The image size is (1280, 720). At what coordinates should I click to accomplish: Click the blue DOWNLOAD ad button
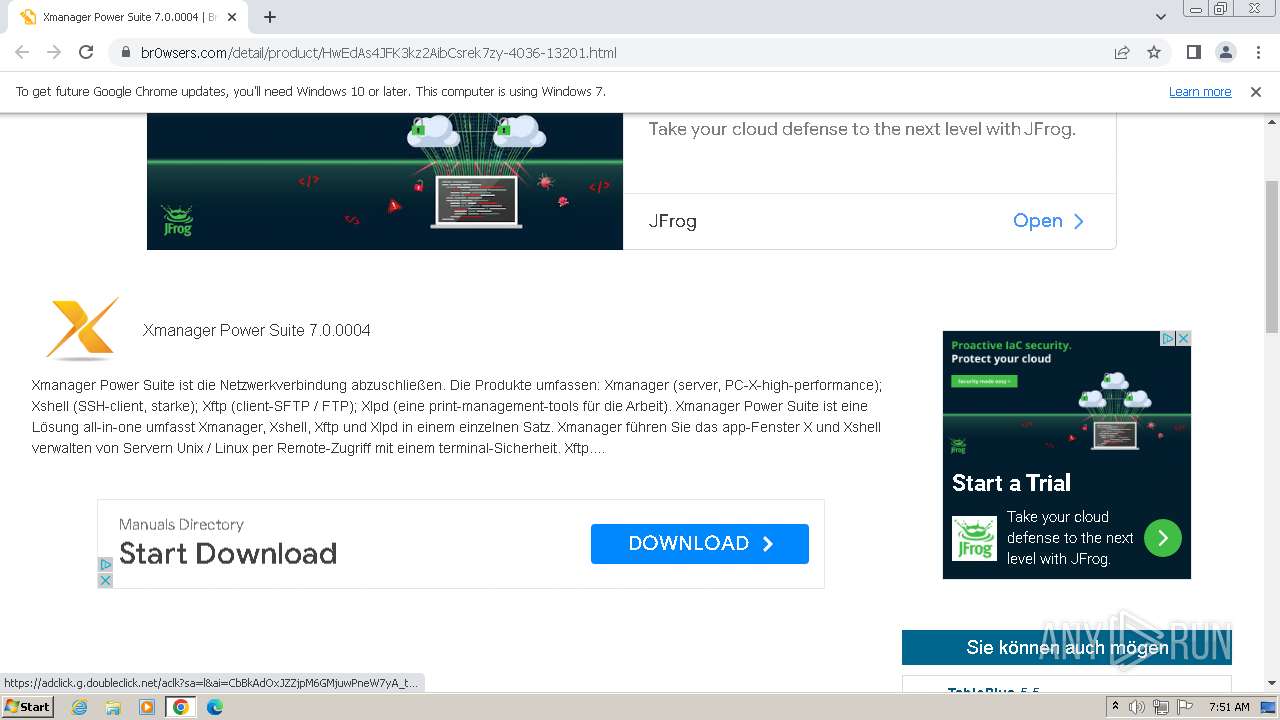point(700,543)
